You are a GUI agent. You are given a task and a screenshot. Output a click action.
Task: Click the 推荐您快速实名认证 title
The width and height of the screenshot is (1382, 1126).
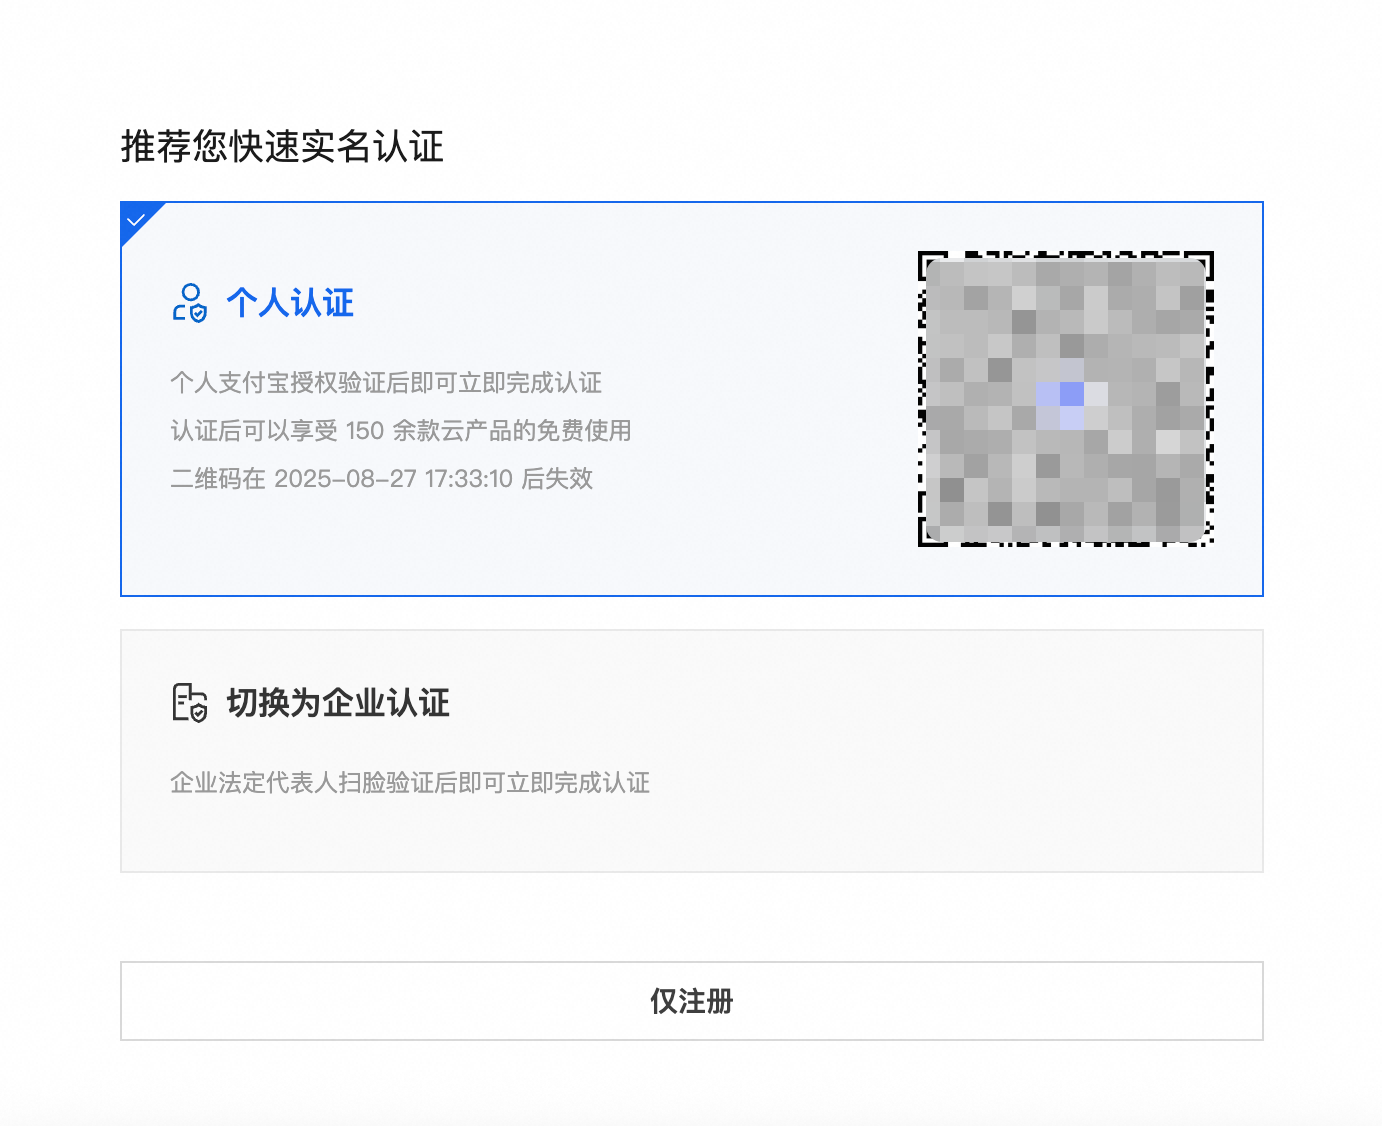(x=283, y=147)
